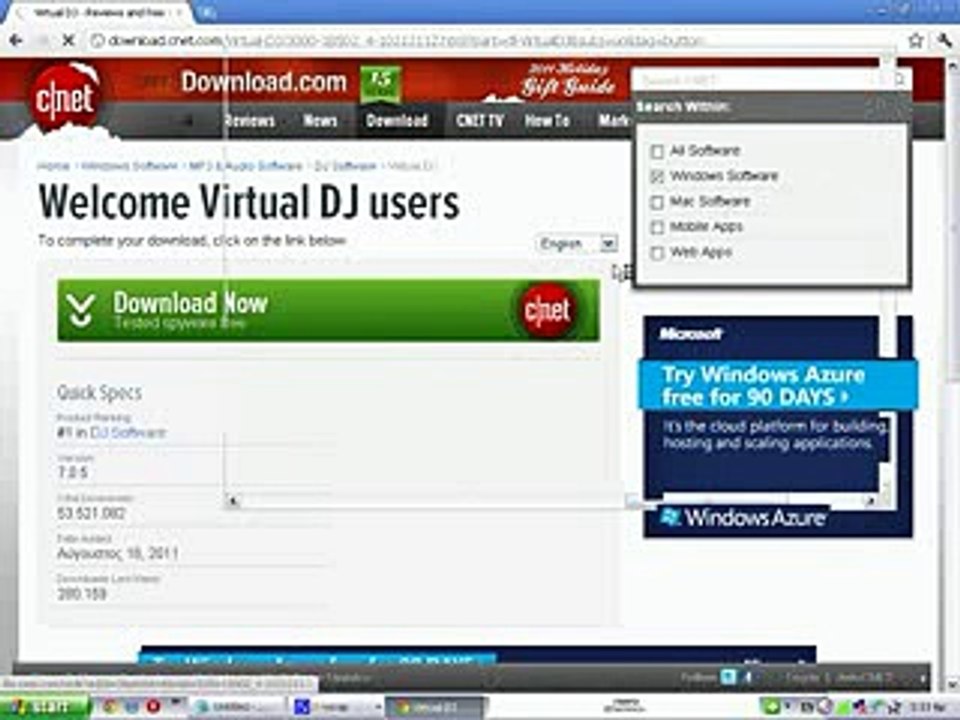Viewport: 960px width, 720px height.
Task: Open the Chrome wrench settings menu
Action: click(x=946, y=41)
